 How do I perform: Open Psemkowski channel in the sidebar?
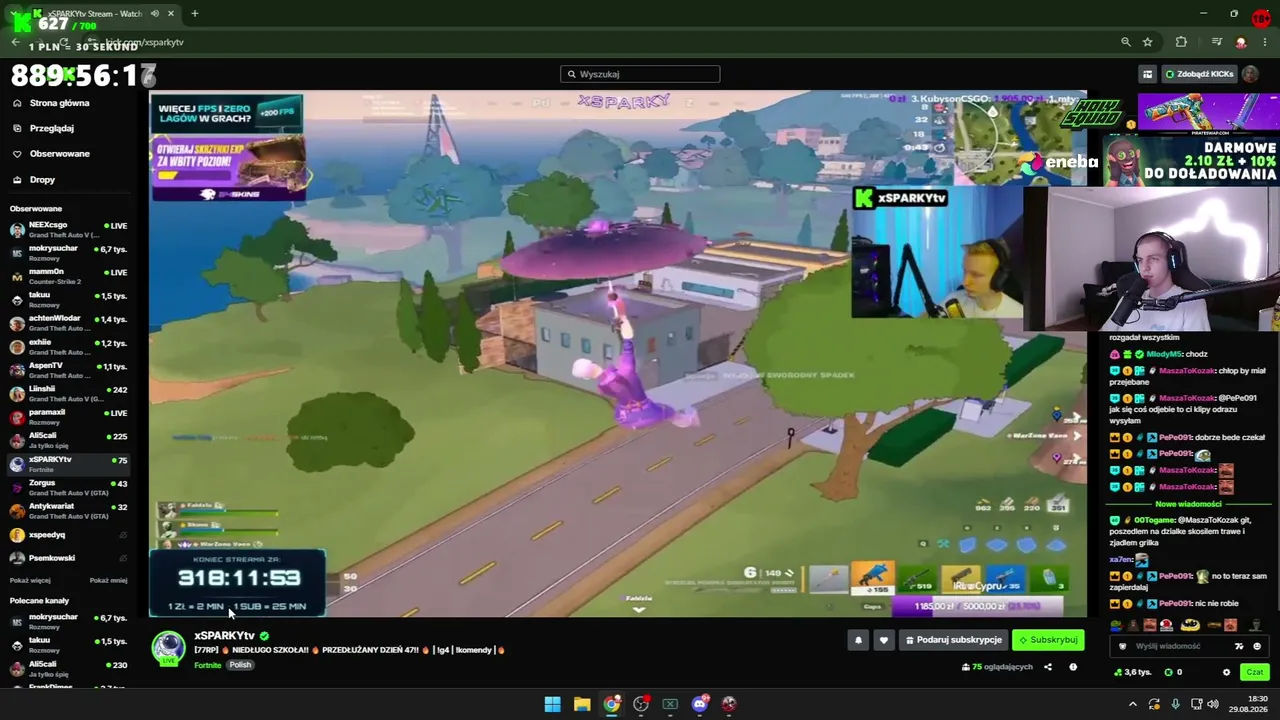68,558
